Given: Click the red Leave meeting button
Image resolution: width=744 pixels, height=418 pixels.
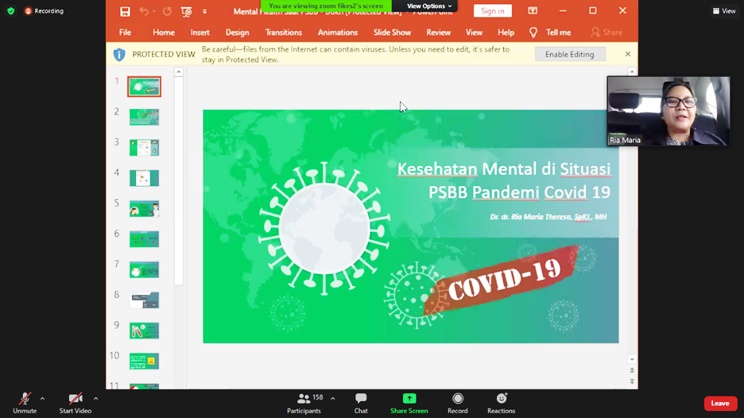Looking at the screenshot, I should coord(720,403).
